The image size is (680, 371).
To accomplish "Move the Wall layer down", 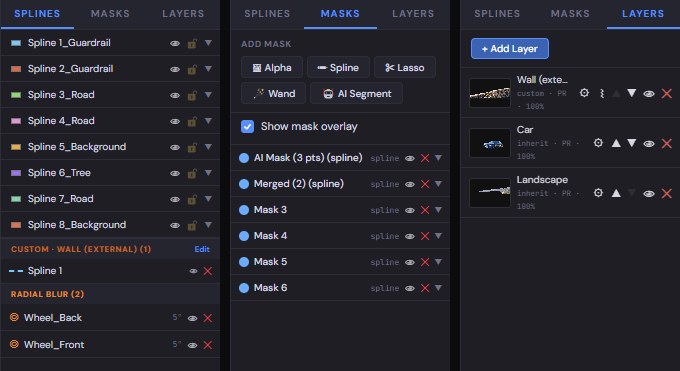I will click(x=631, y=93).
